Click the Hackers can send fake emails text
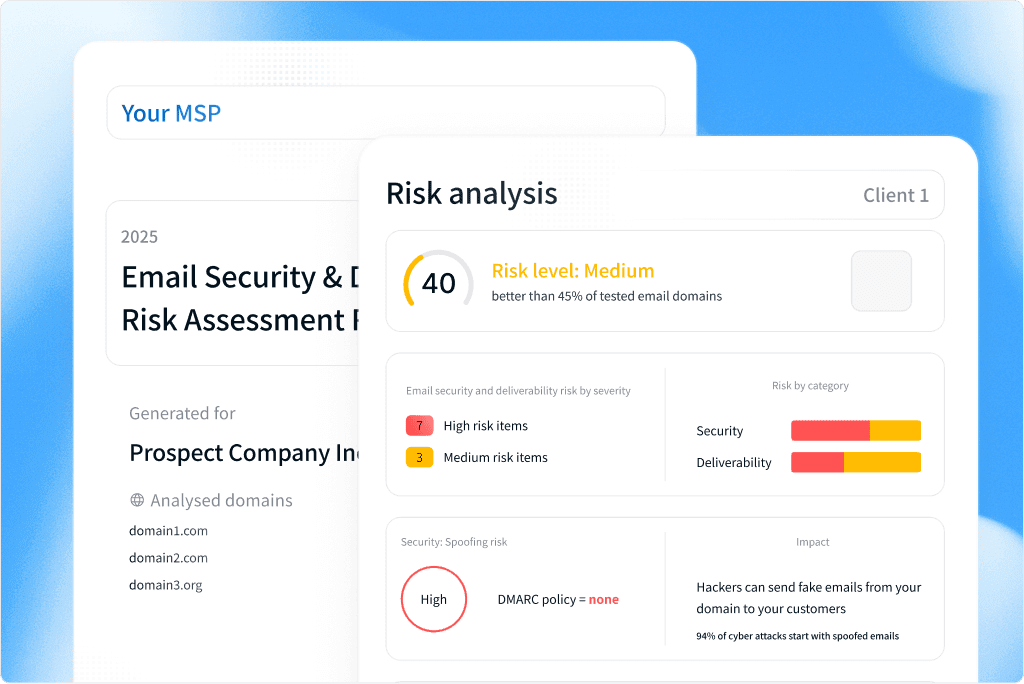The height and width of the screenshot is (684, 1024). click(808, 598)
